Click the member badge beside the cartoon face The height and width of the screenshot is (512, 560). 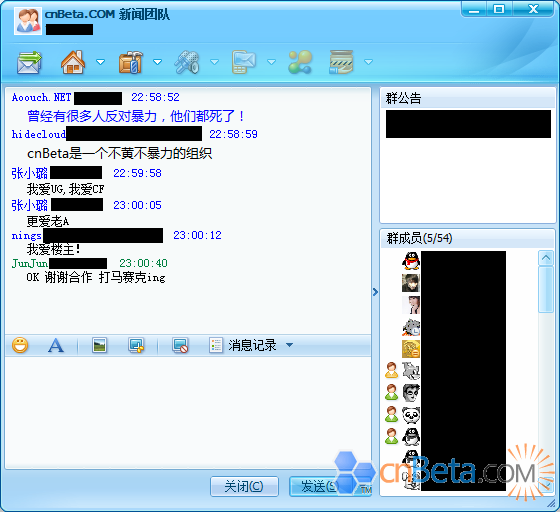[391, 392]
